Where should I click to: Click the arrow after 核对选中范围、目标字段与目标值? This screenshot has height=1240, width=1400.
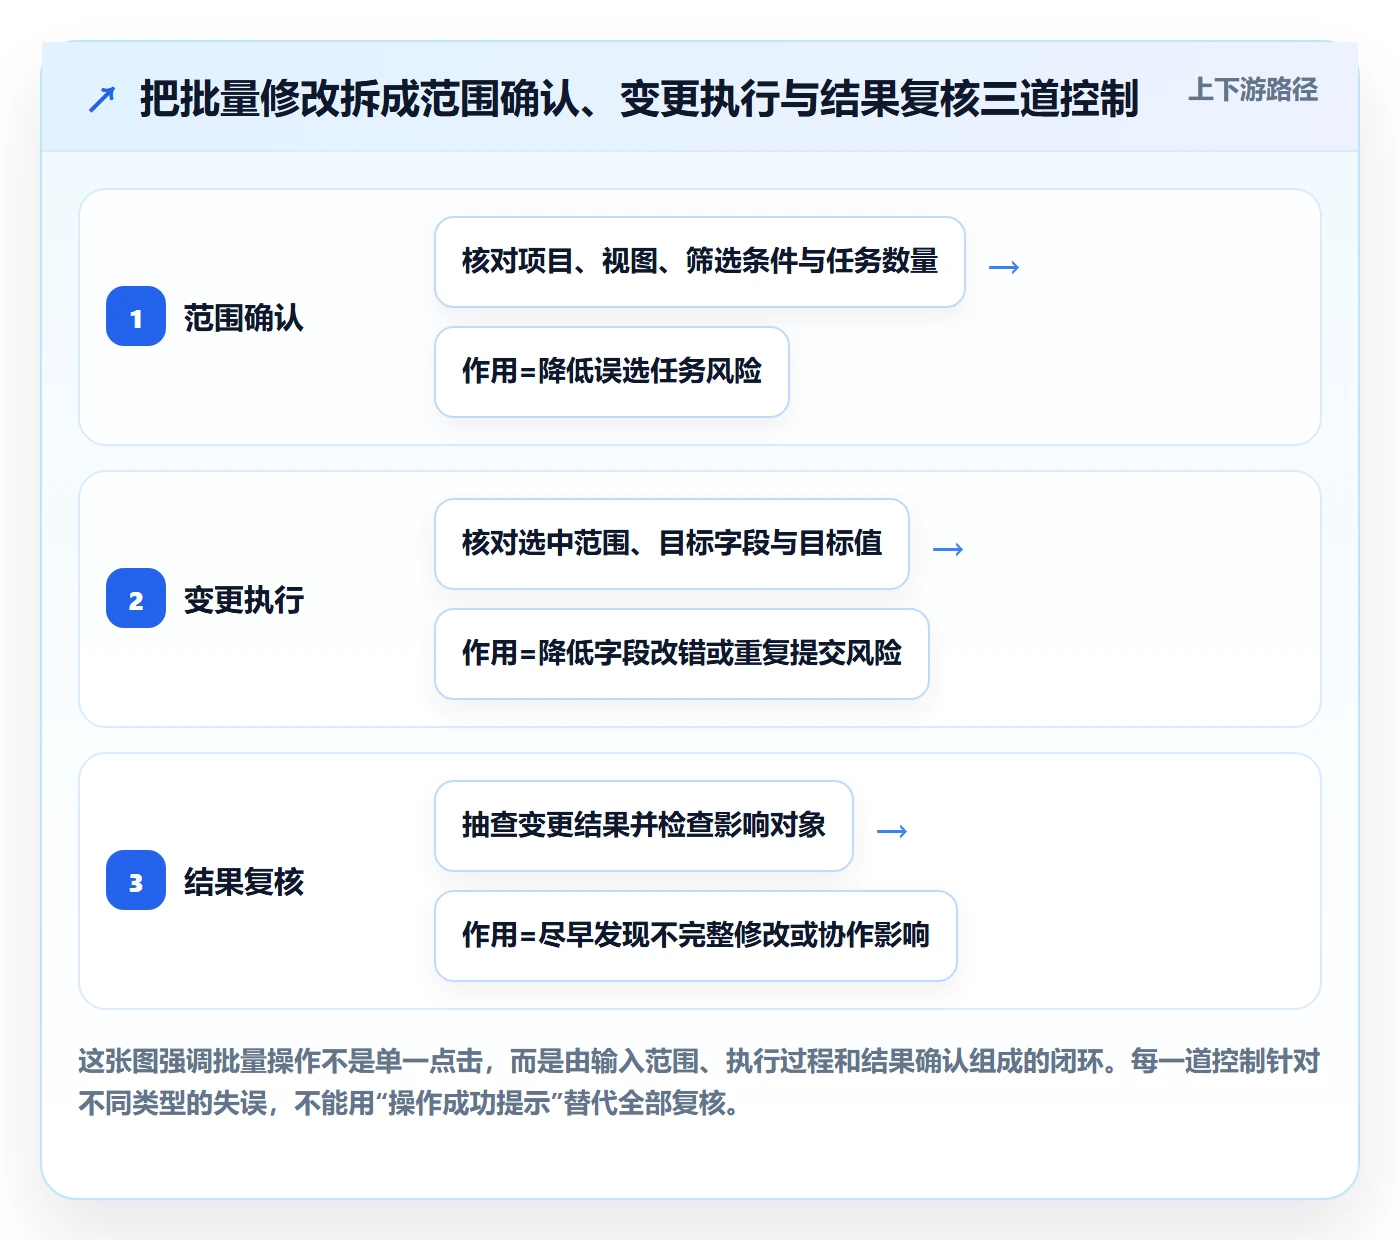(948, 549)
